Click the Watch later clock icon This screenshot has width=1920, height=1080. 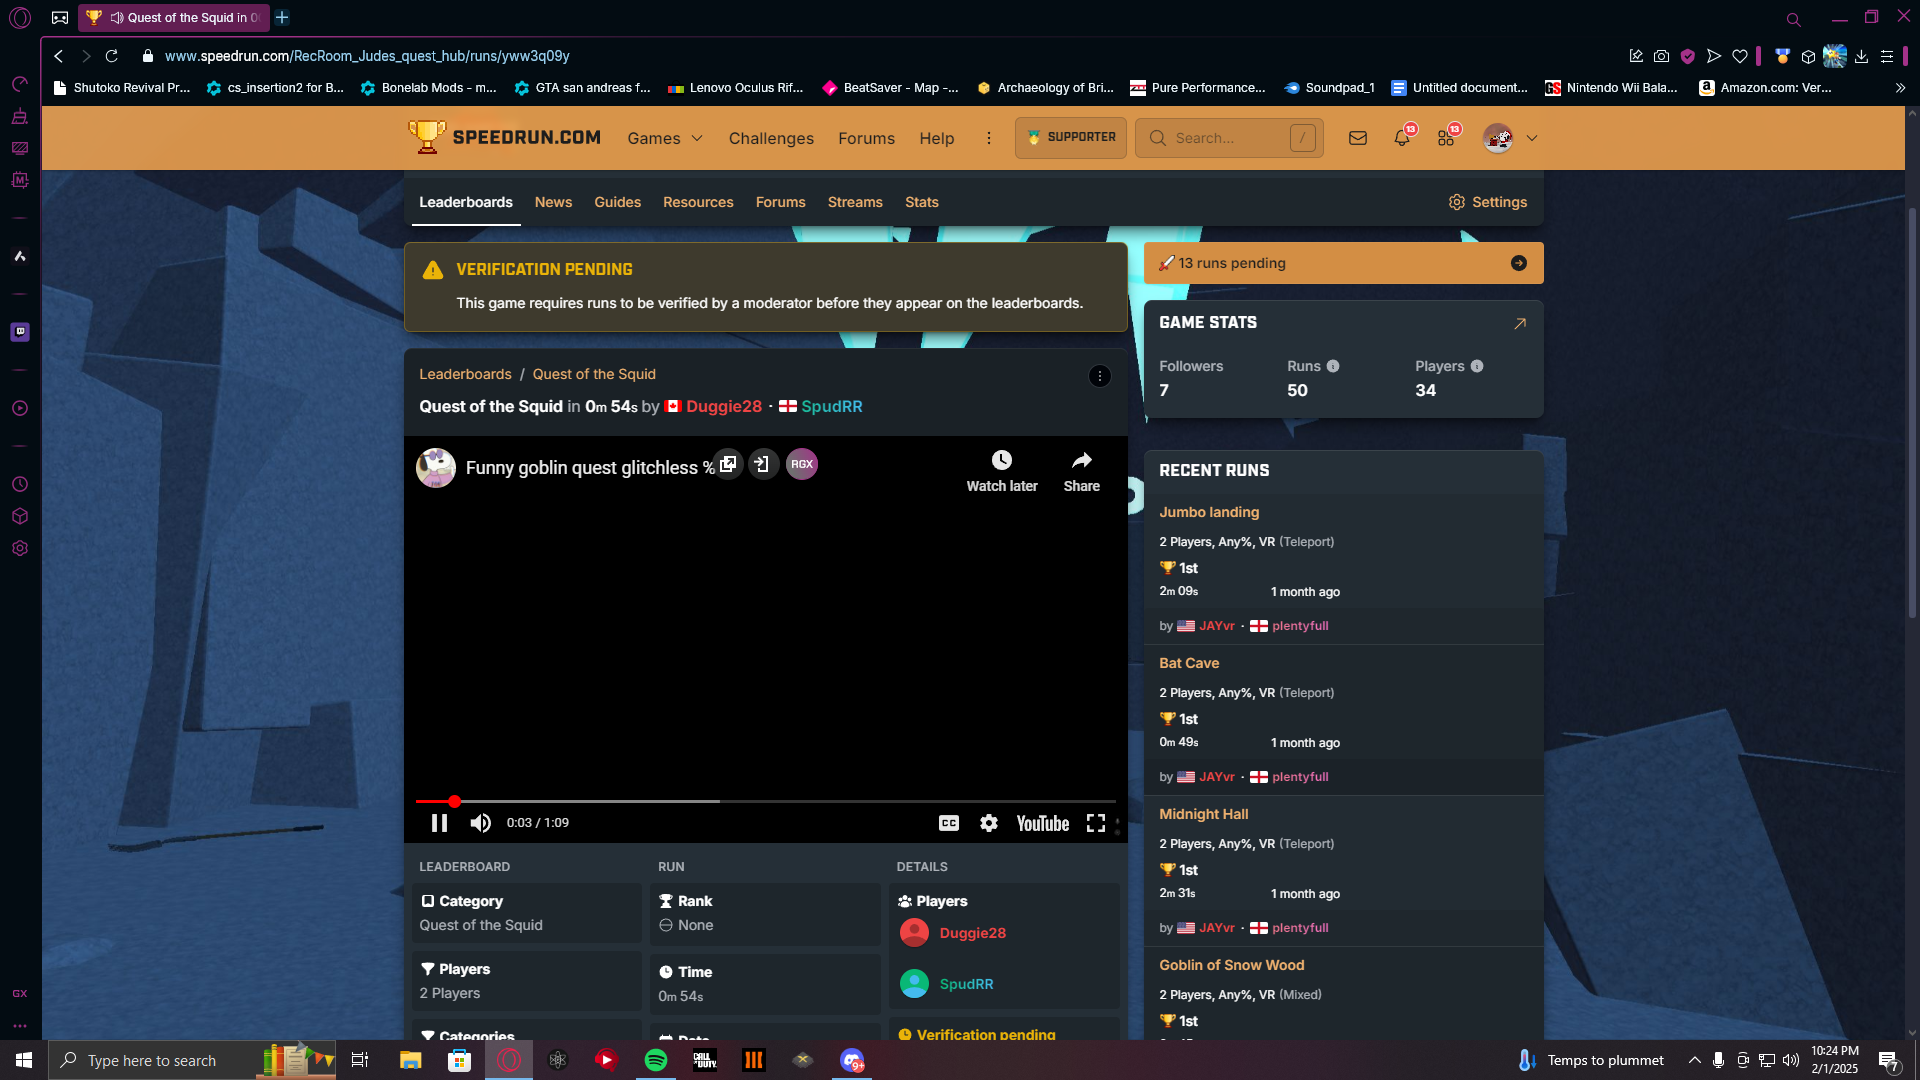coord(1001,461)
